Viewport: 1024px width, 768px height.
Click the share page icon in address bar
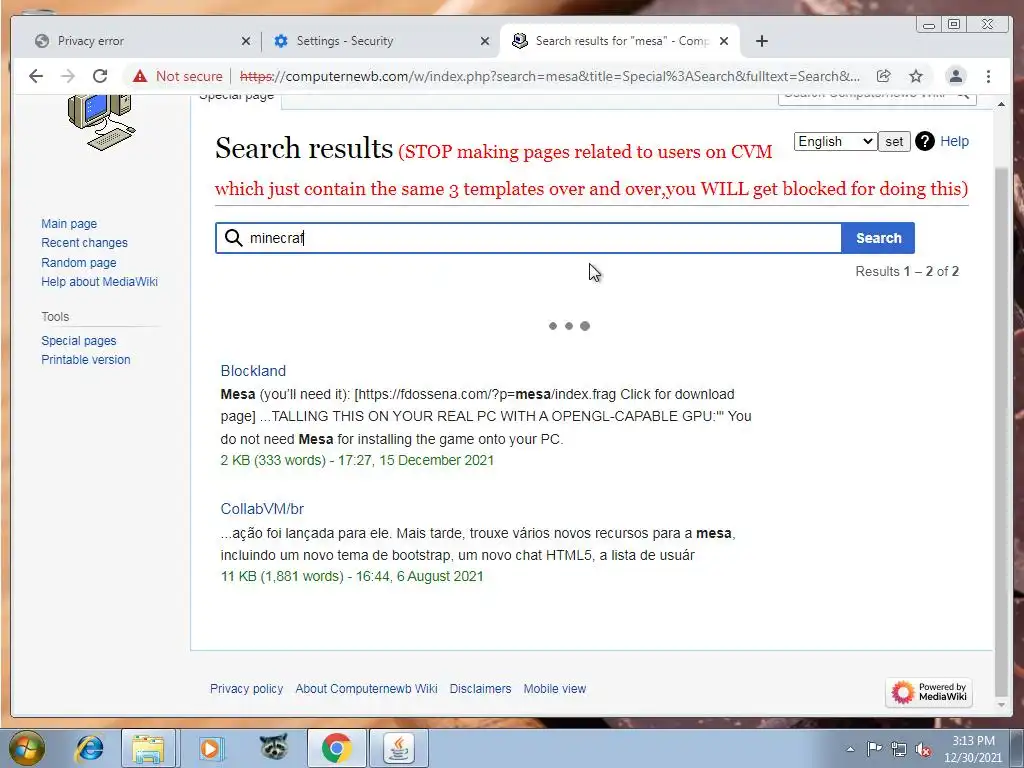point(884,76)
